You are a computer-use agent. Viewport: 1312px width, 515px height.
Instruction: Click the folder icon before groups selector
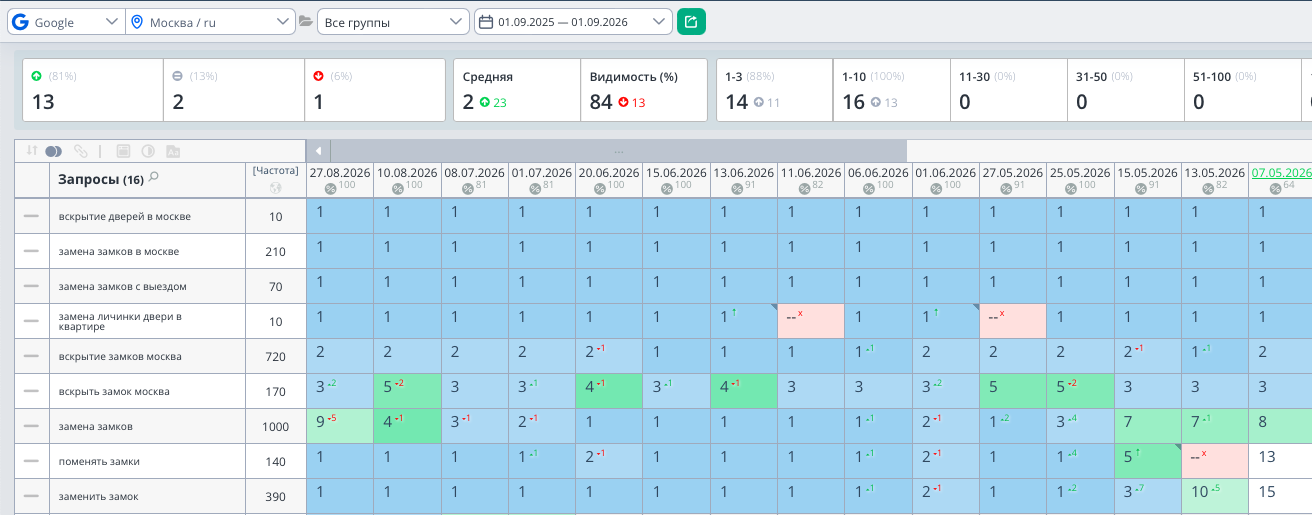point(306,22)
